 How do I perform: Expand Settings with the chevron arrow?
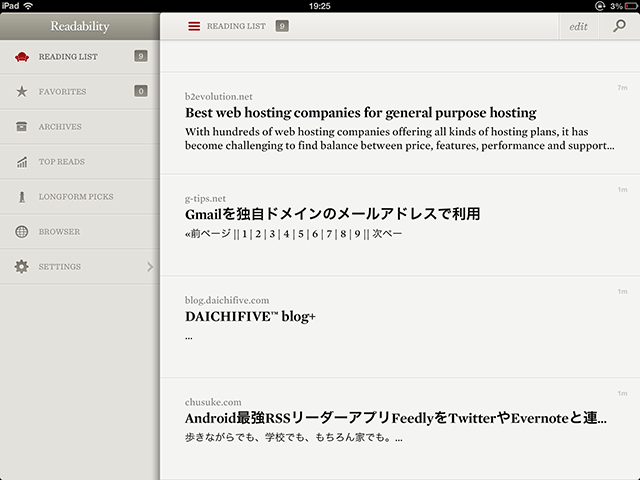[150, 267]
